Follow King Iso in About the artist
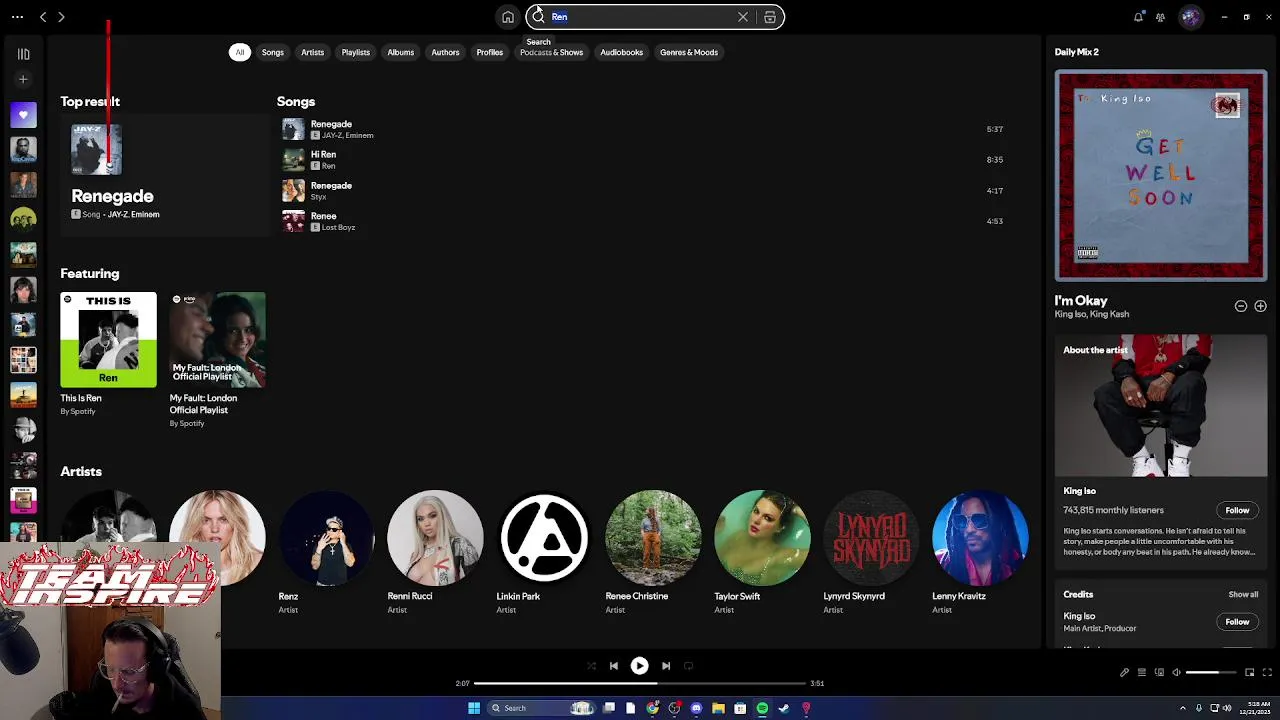The width and height of the screenshot is (1280, 720). click(x=1237, y=511)
